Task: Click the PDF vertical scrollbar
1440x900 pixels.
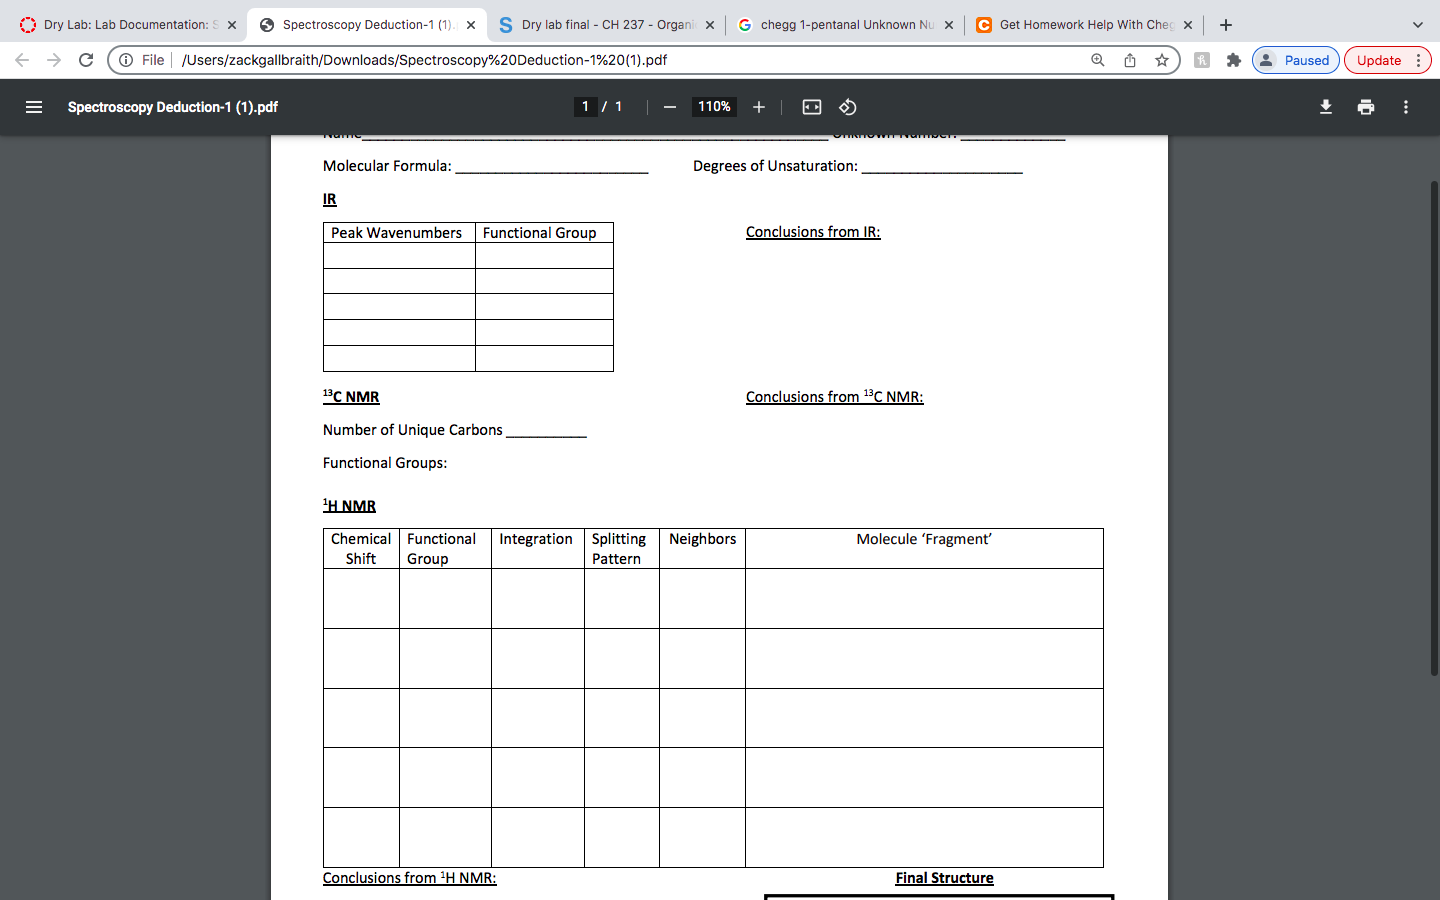Action: pyautogui.click(x=1434, y=428)
